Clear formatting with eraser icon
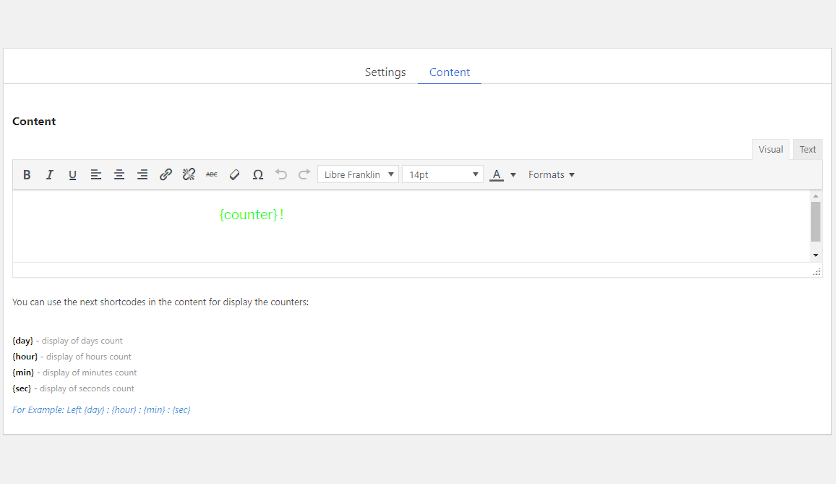 [235, 175]
